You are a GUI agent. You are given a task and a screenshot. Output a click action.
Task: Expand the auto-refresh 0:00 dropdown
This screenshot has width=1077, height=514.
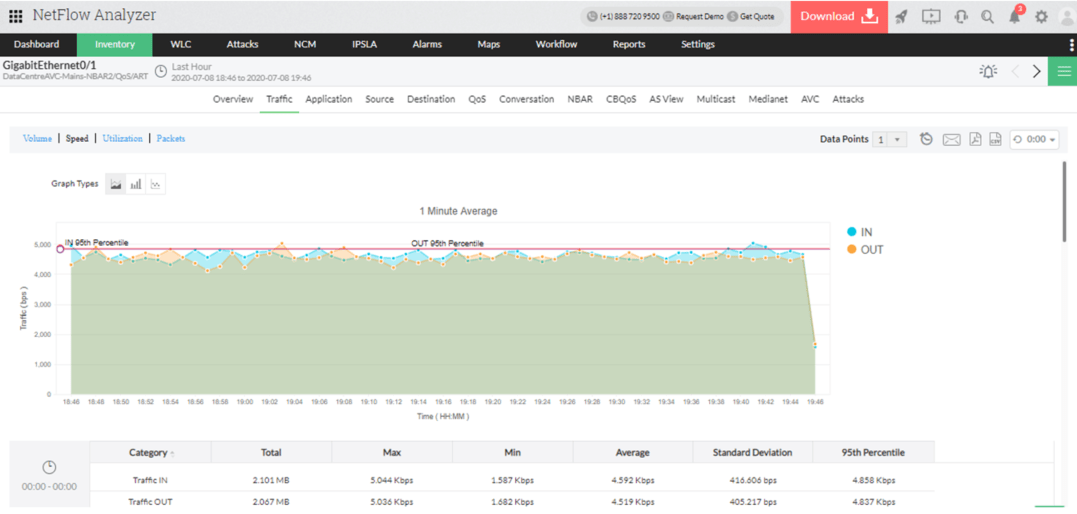(x=1034, y=139)
